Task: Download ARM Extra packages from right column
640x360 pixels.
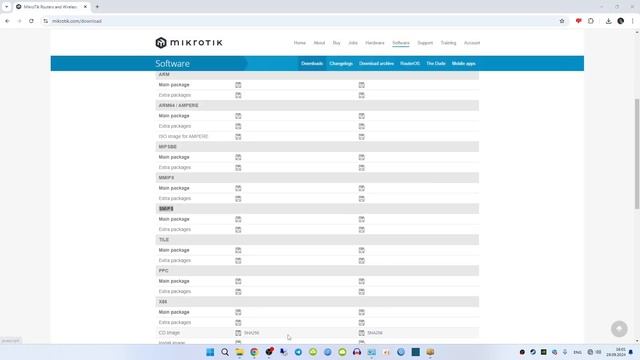Action: (x=362, y=95)
